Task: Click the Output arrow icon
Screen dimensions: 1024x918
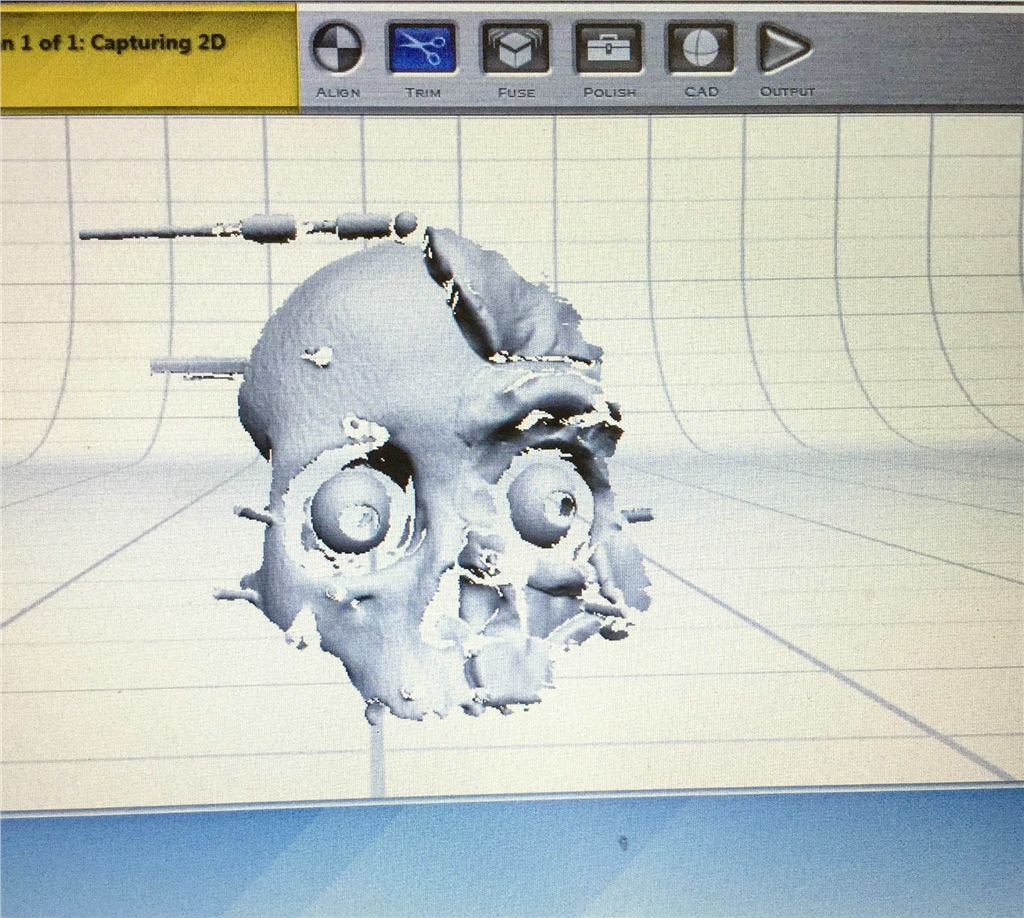Action: [x=785, y=48]
